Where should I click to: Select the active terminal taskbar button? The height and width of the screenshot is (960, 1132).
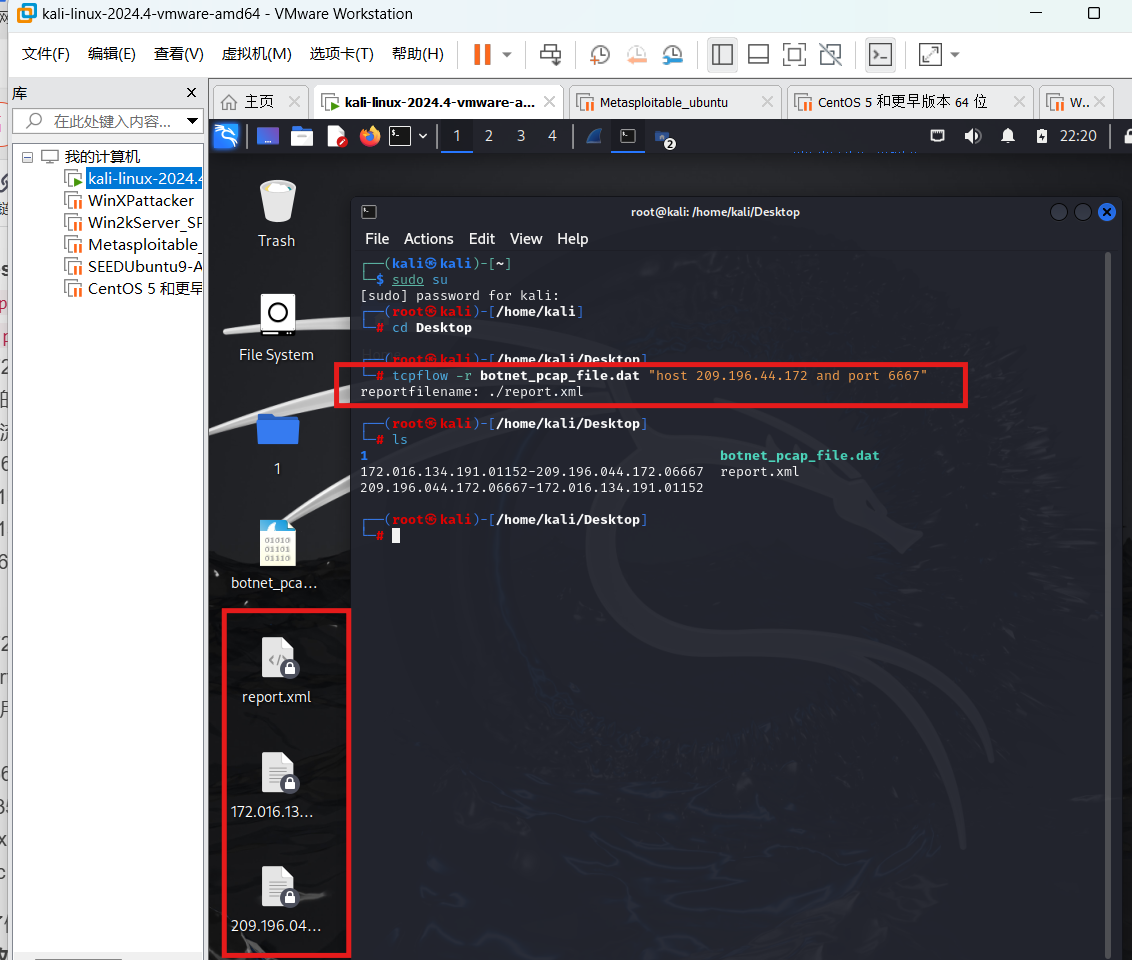628,136
